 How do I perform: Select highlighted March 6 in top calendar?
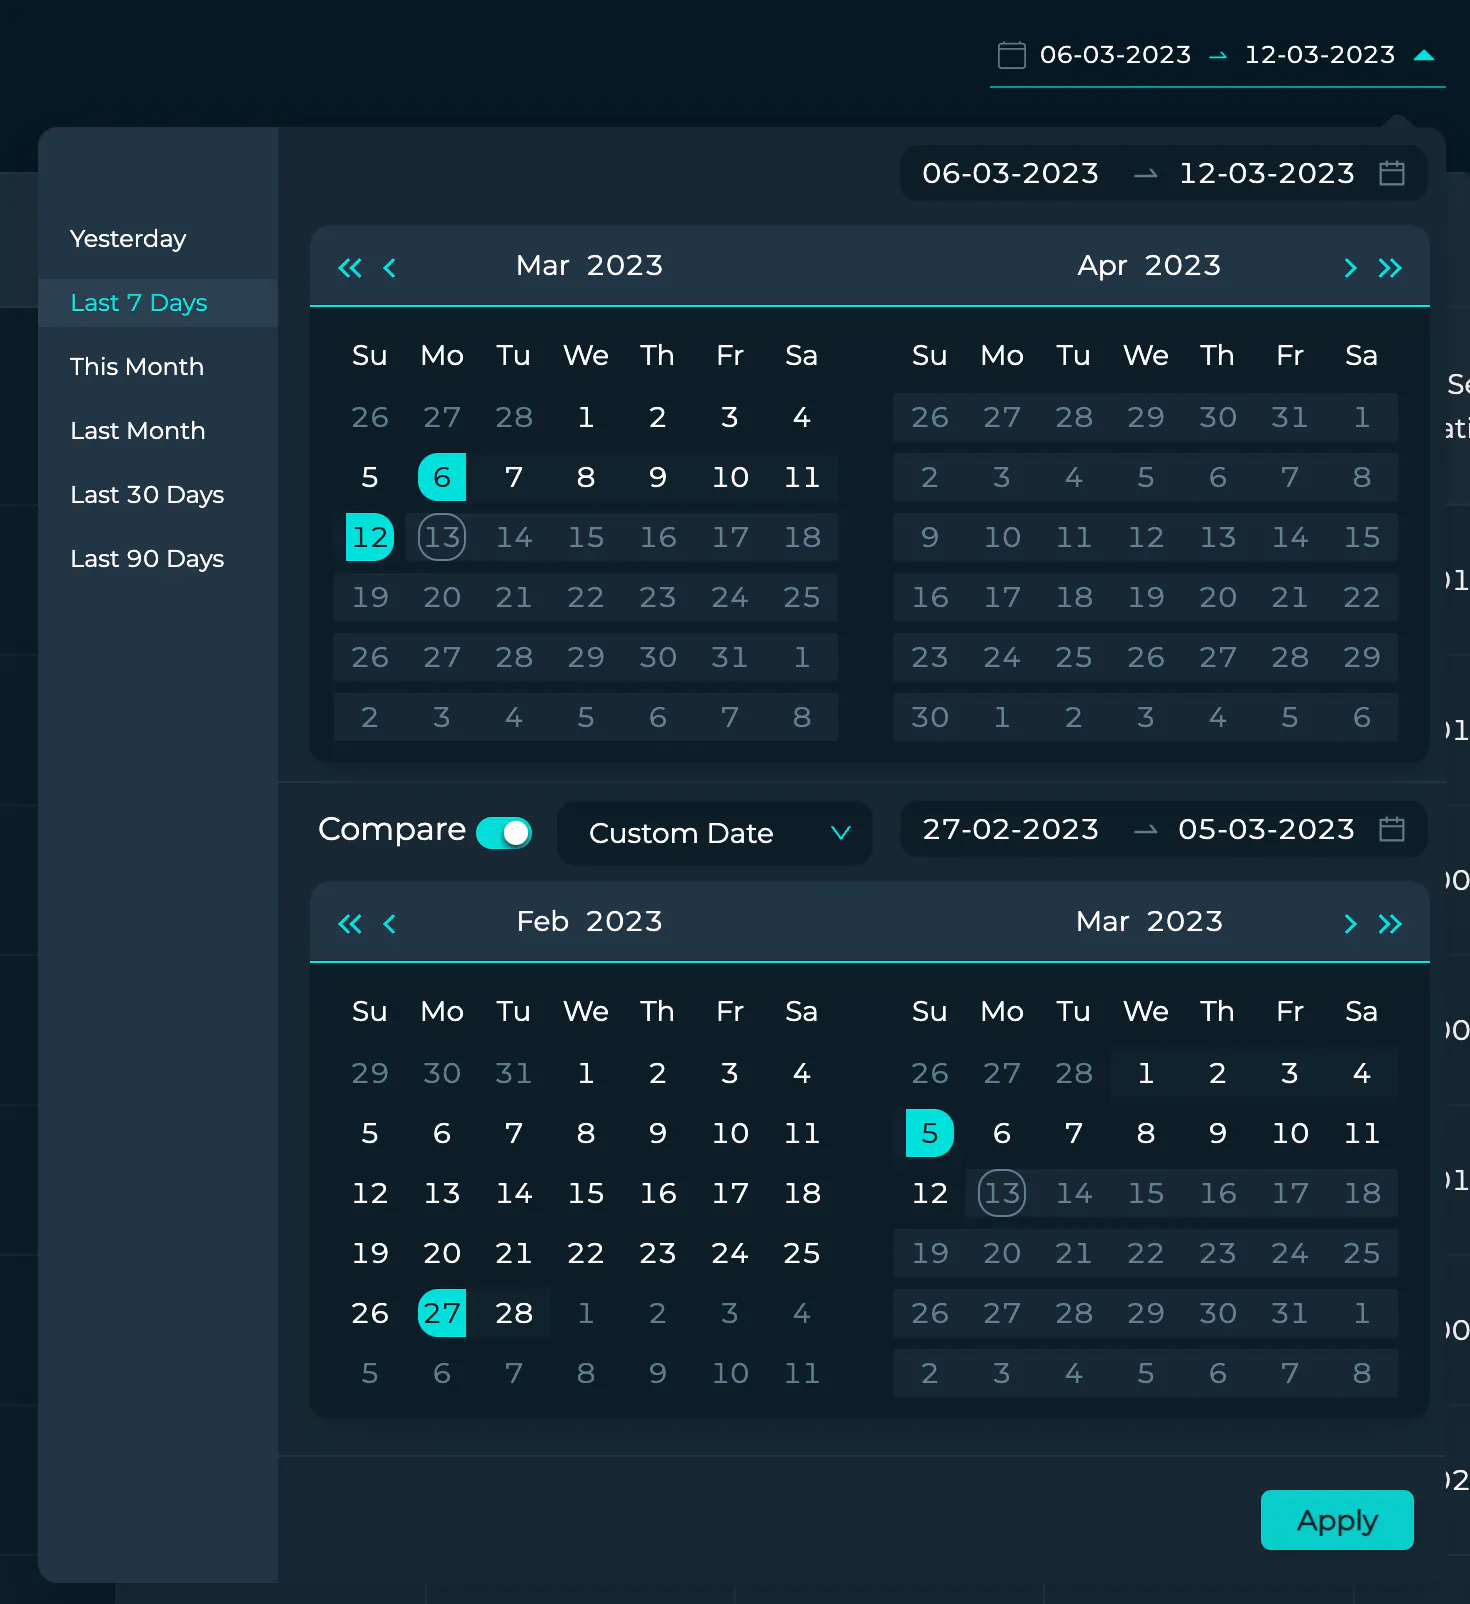(x=442, y=477)
